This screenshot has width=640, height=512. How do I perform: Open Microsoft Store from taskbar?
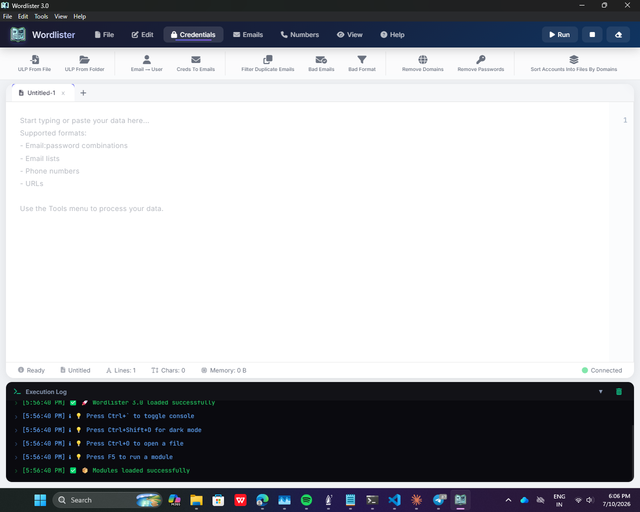218,500
